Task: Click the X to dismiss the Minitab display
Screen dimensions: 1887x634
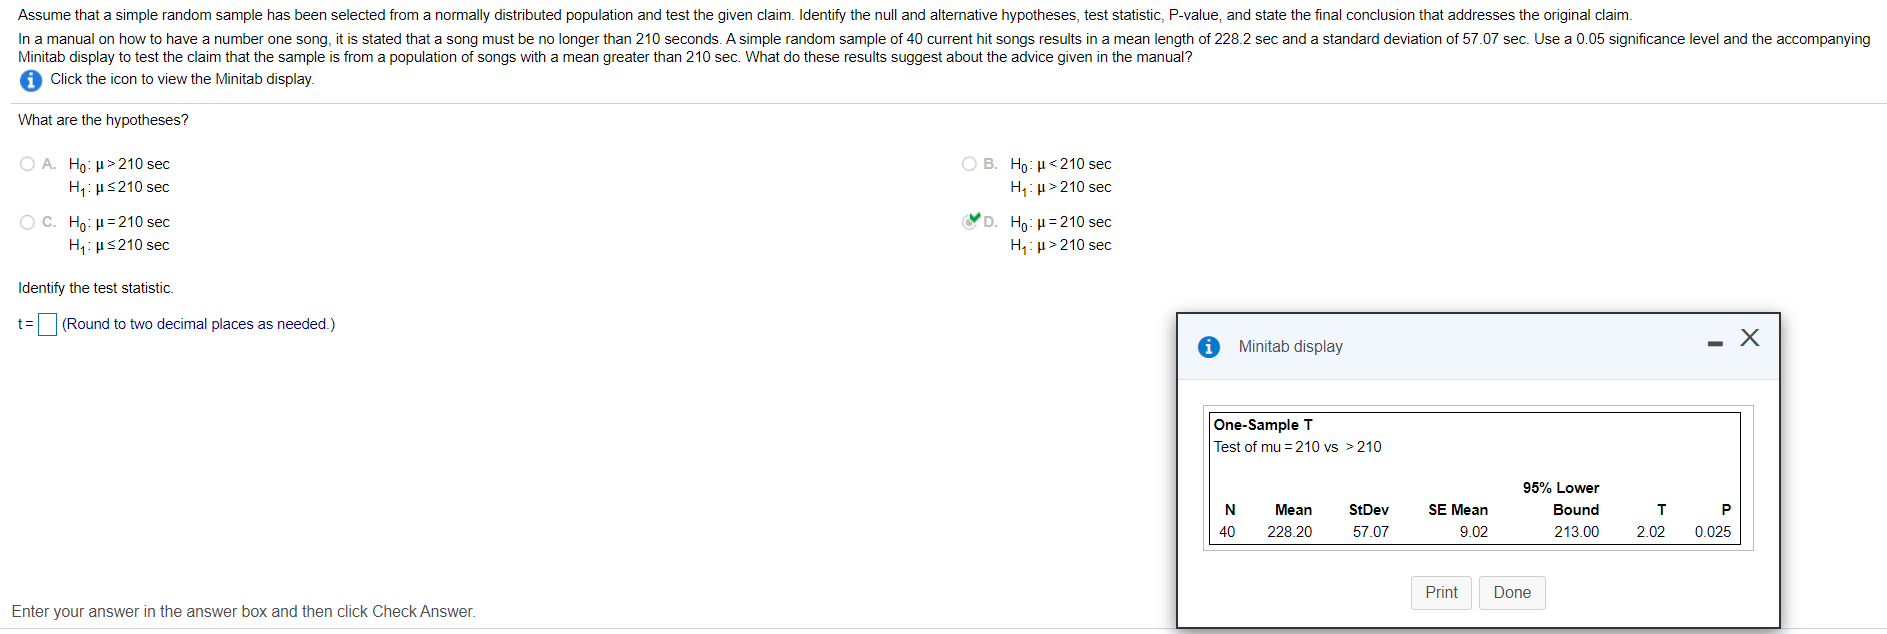Action: pyautogui.click(x=1749, y=338)
